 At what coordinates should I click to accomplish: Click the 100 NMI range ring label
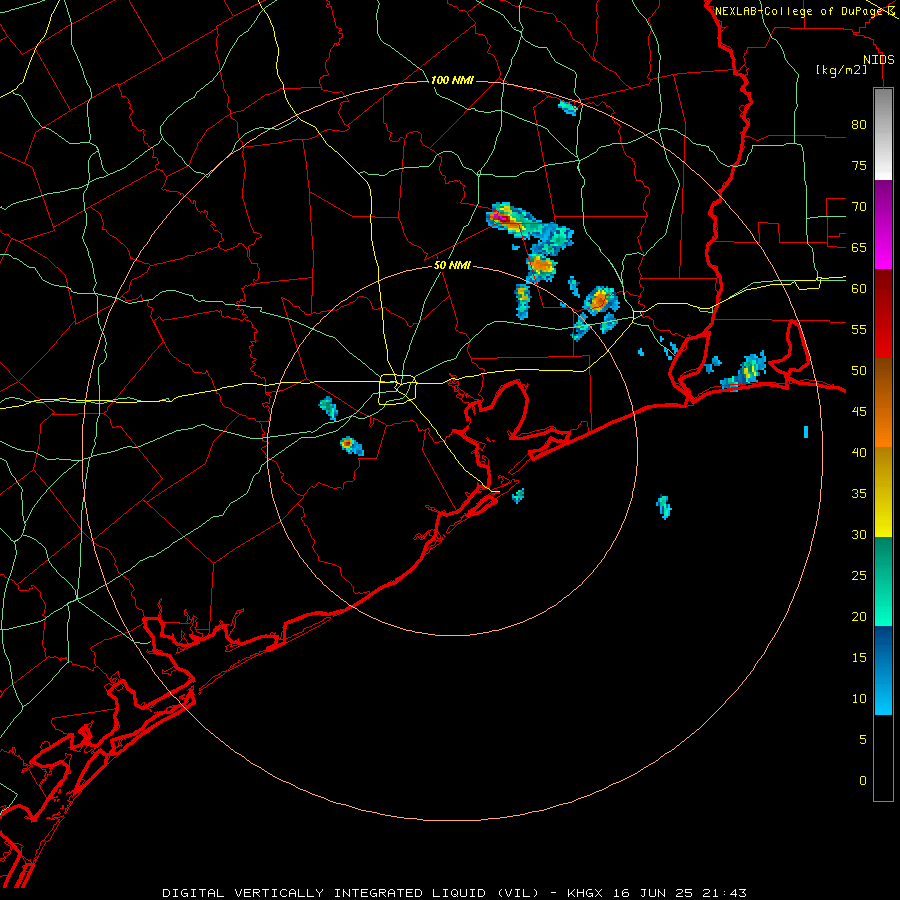tap(452, 80)
